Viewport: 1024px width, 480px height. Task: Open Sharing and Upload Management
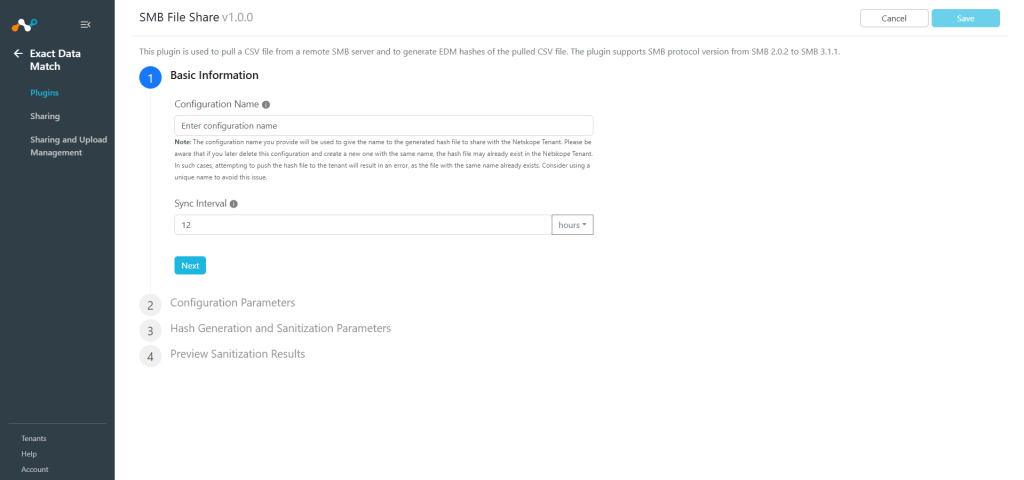[x=68, y=146]
